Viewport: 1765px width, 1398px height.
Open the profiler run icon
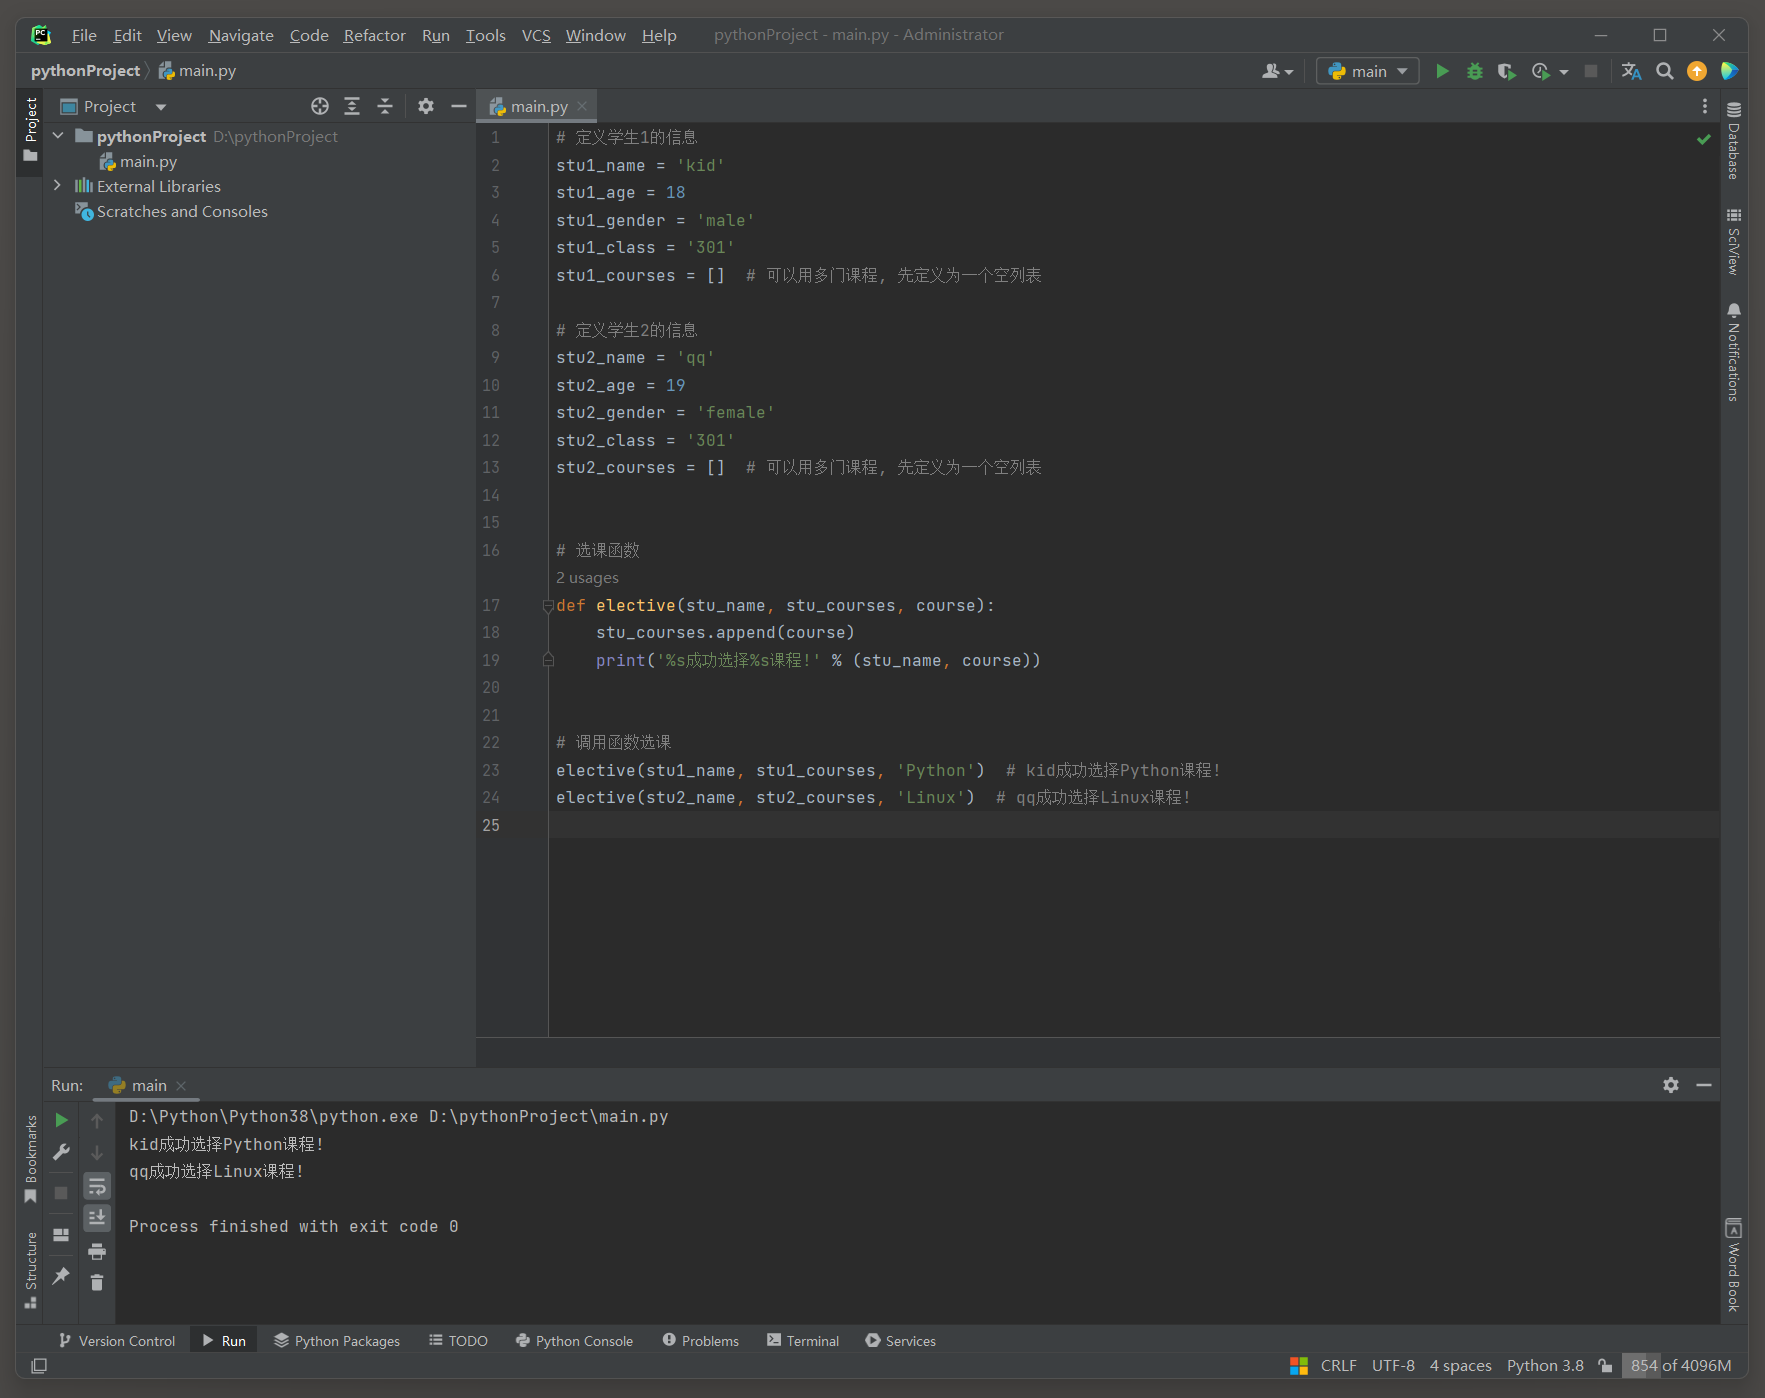tap(1540, 71)
